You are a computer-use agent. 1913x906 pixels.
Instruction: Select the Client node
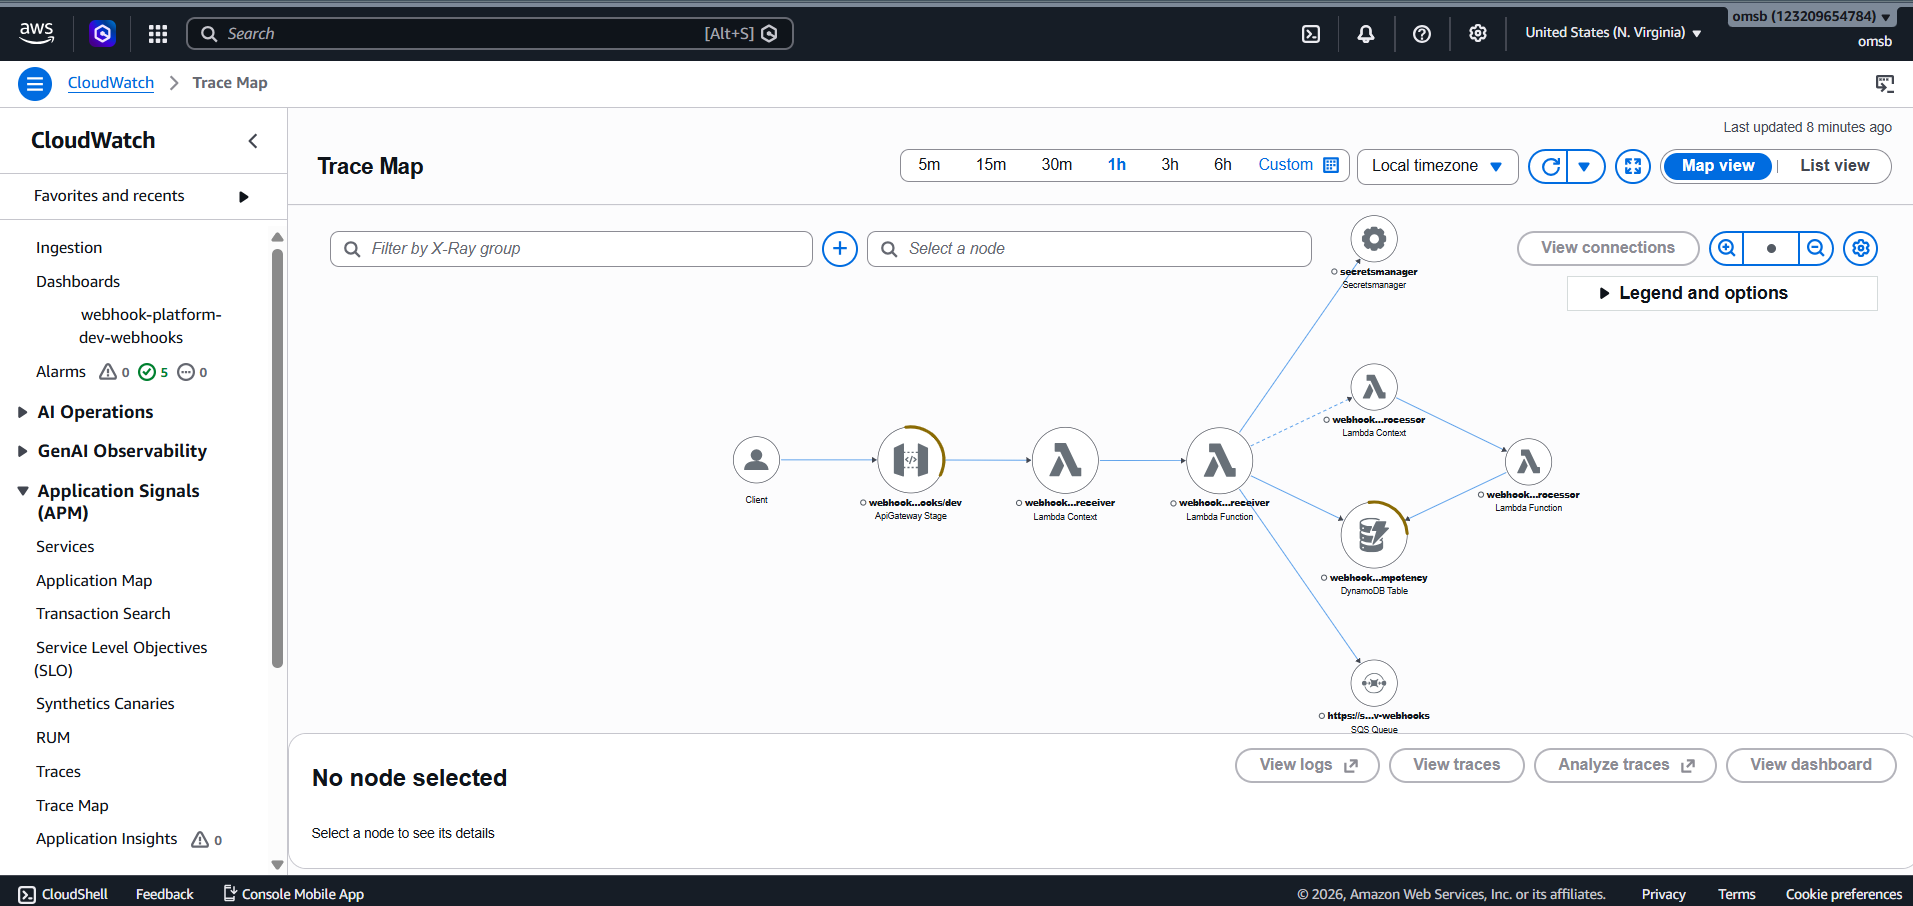point(757,460)
